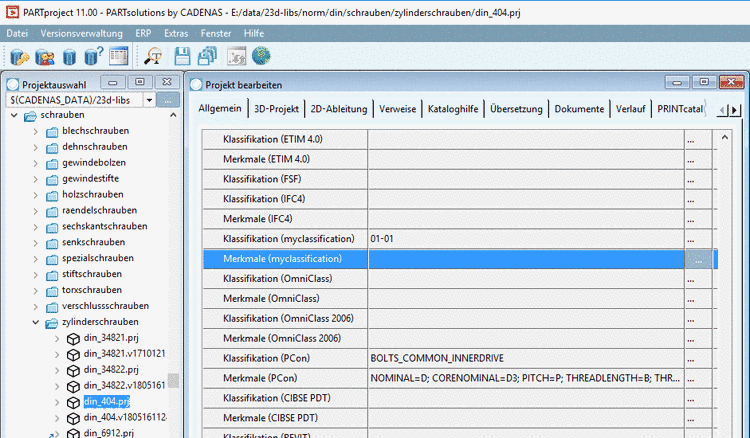Click the magnifier text search icon
This screenshot has height=438, width=750.
154,56
